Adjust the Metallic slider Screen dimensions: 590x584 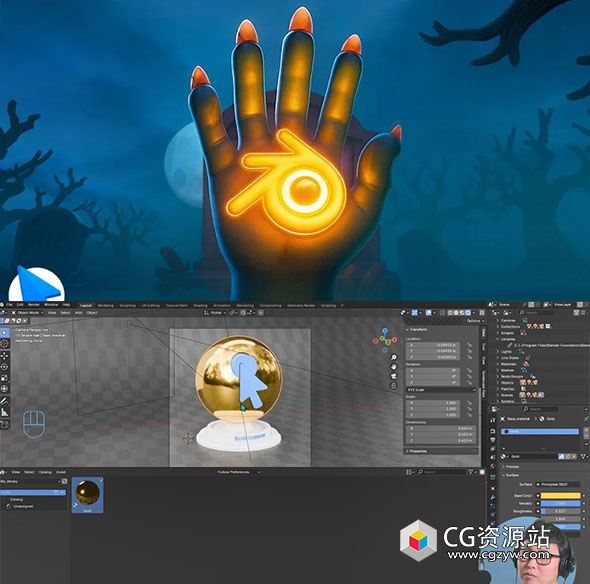pos(560,503)
